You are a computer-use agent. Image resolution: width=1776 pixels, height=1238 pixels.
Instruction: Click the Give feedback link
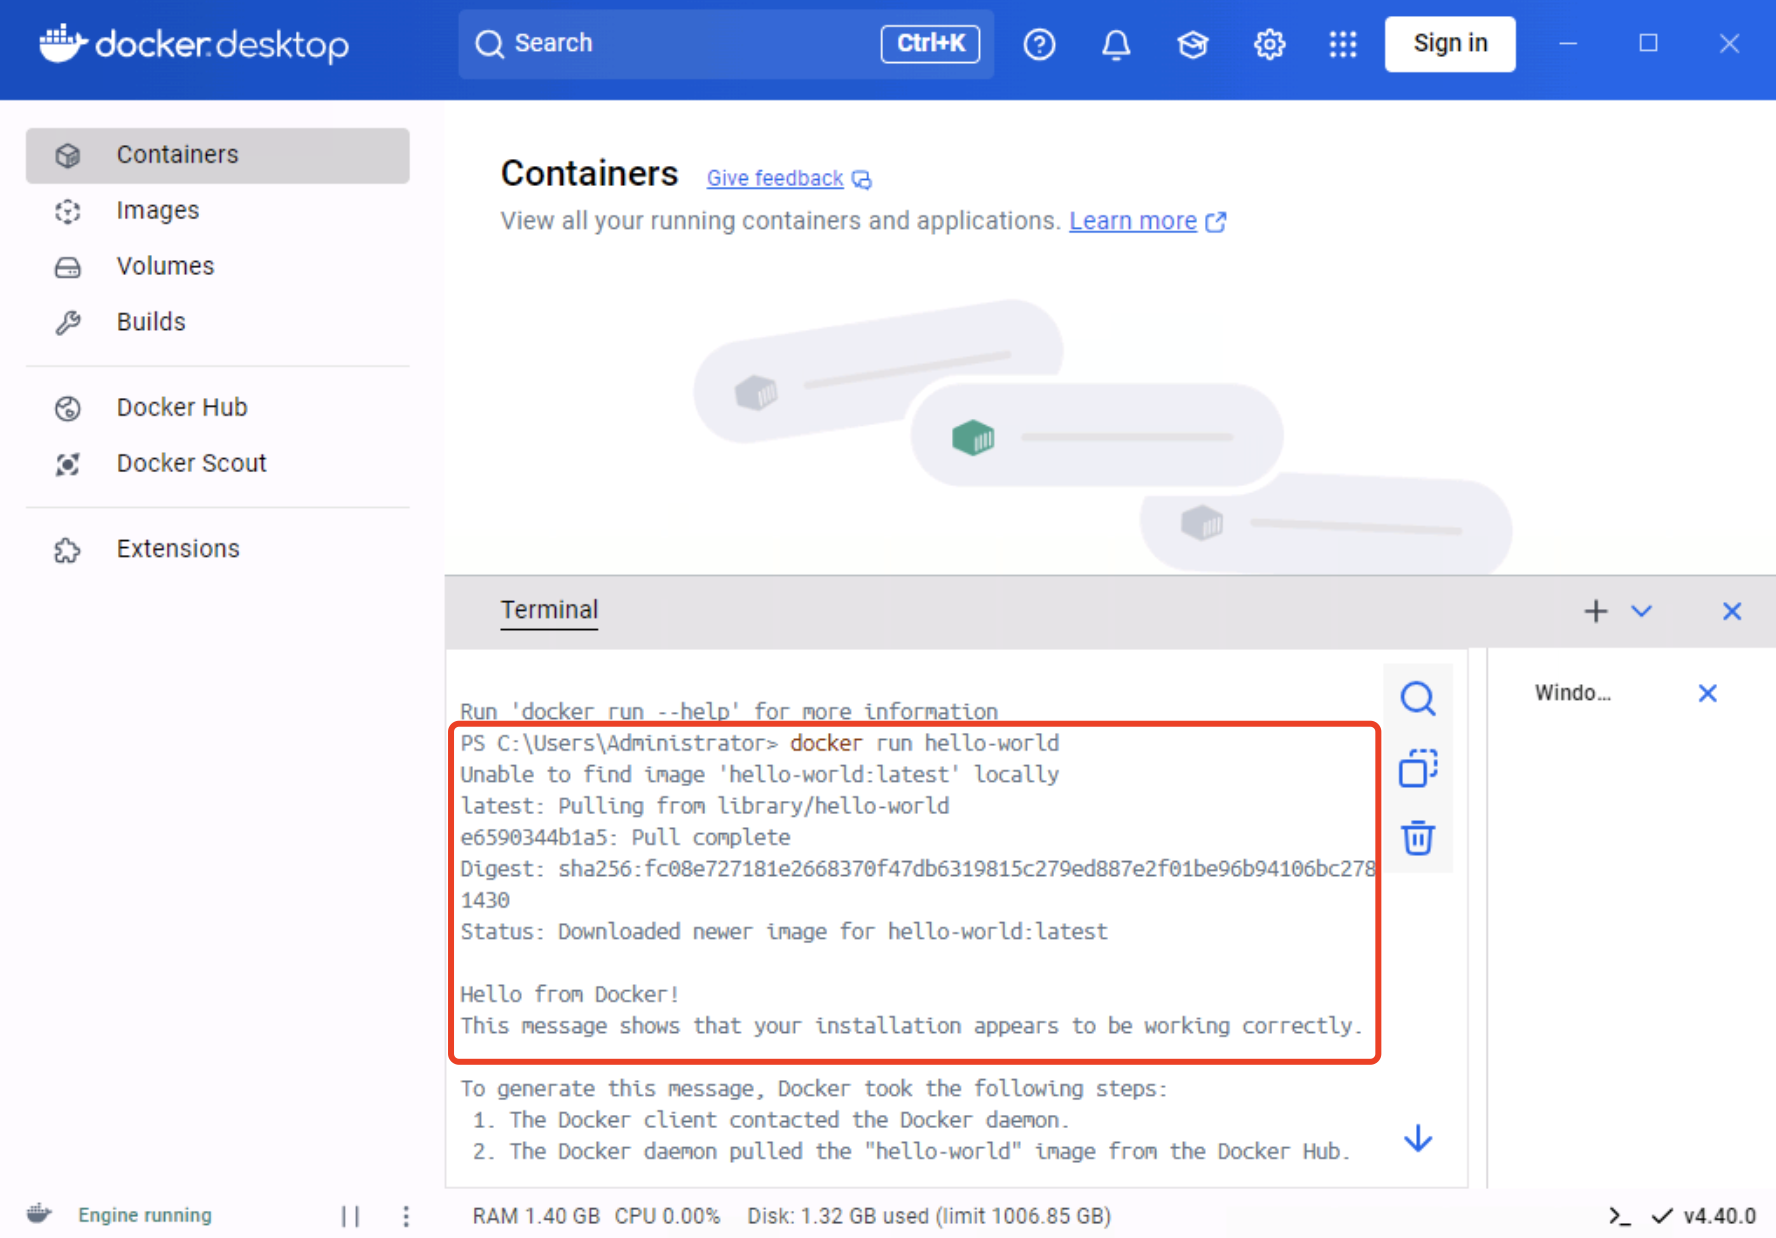click(x=775, y=178)
